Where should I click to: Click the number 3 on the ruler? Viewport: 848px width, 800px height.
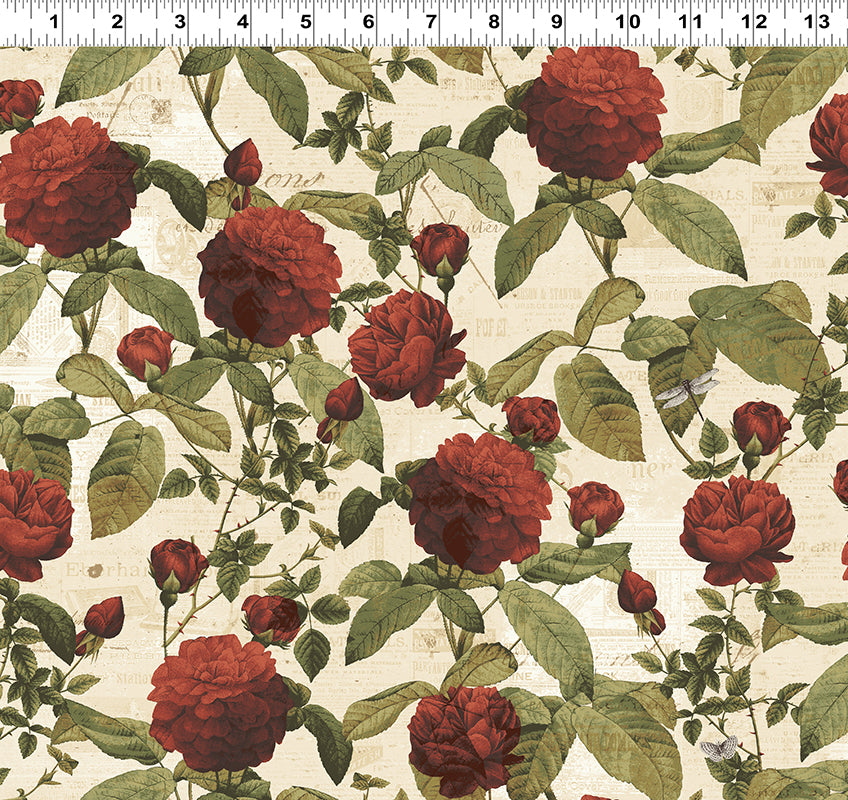click(x=179, y=21)
